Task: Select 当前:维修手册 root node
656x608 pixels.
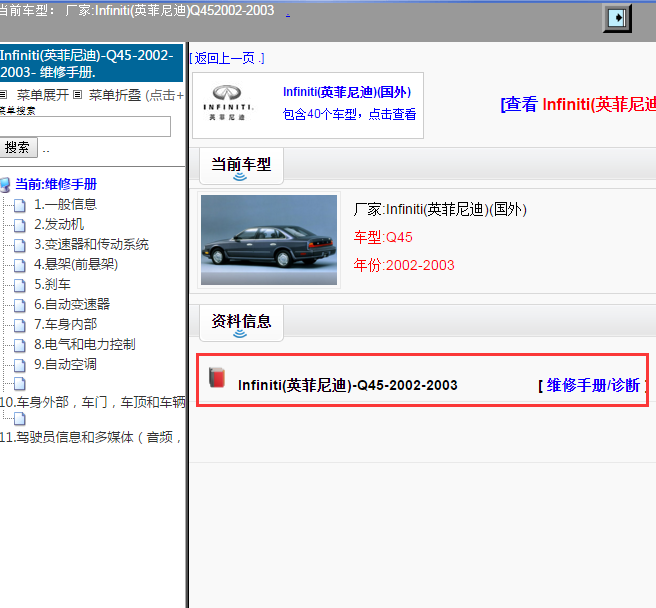Action: pyautogui.click(x=56, y=184)
